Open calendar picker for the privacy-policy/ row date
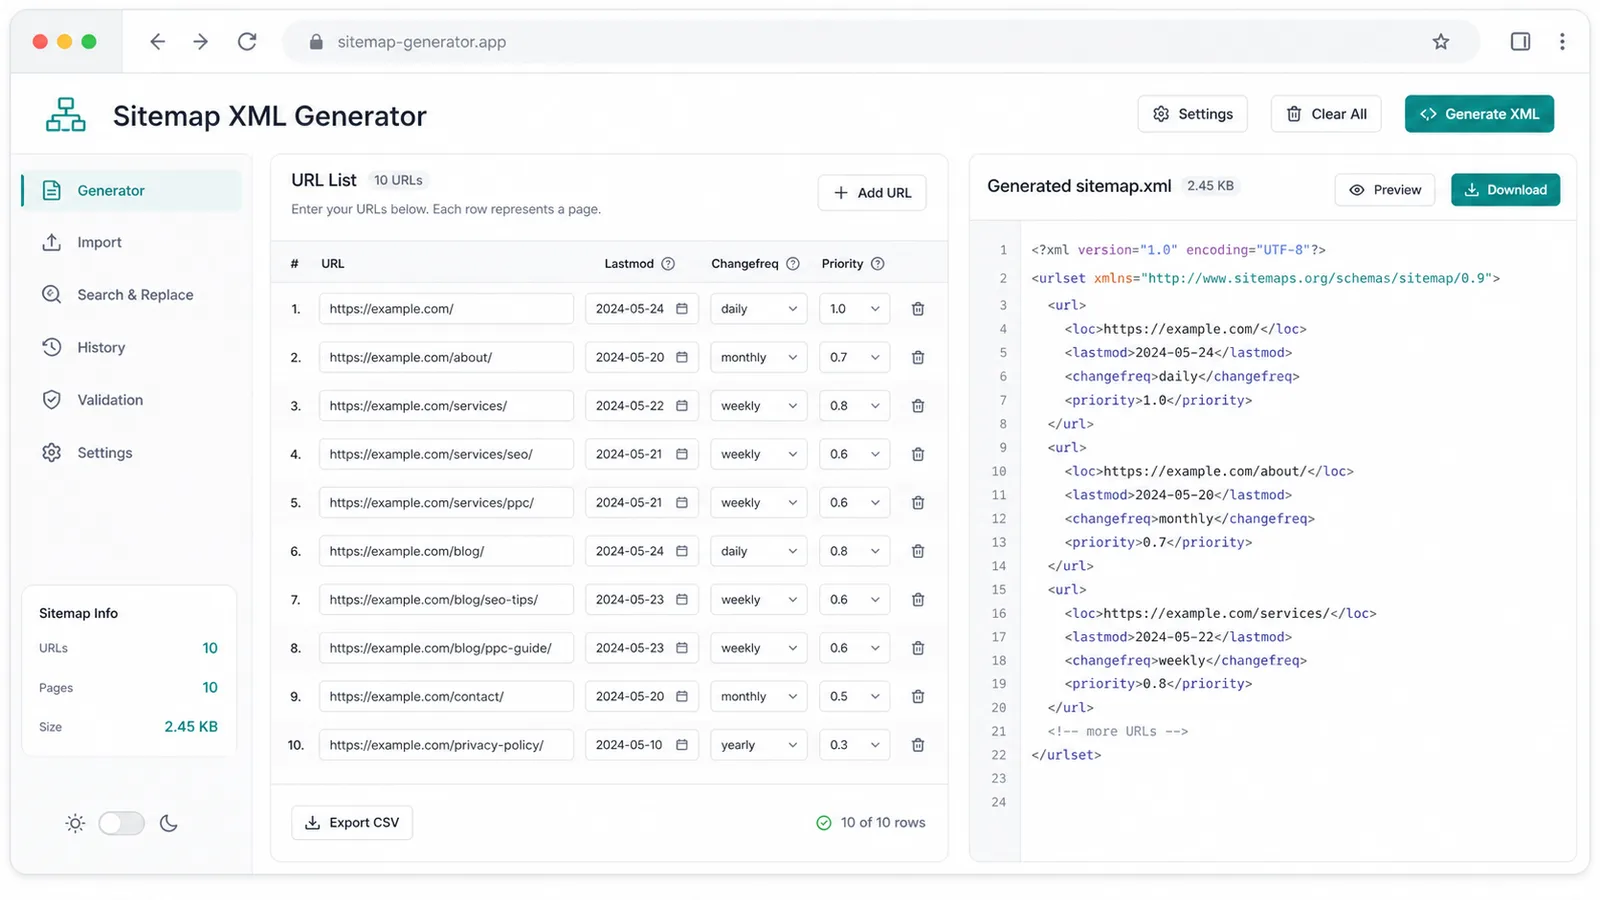This screenshot has width=1600, height=900. pyautogui.click(x=682, y=745)
